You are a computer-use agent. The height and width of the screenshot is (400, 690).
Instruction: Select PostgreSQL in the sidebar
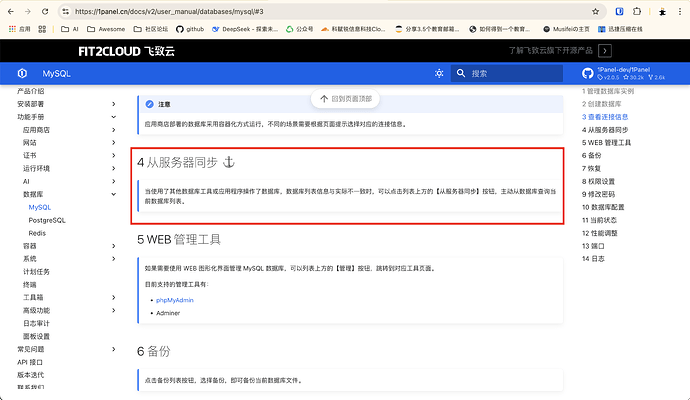47,220
